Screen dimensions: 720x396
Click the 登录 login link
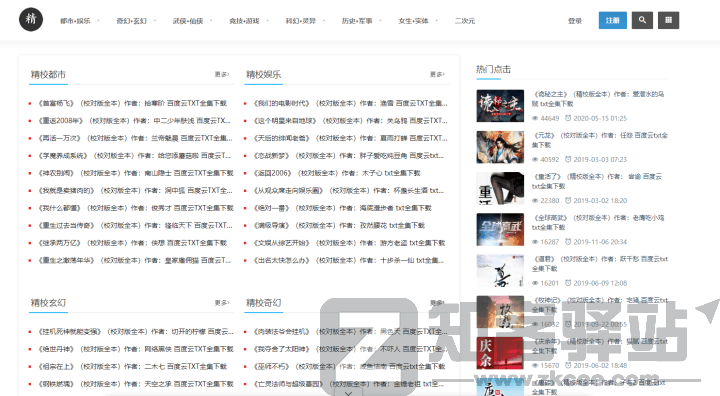[x=575, y=21]
